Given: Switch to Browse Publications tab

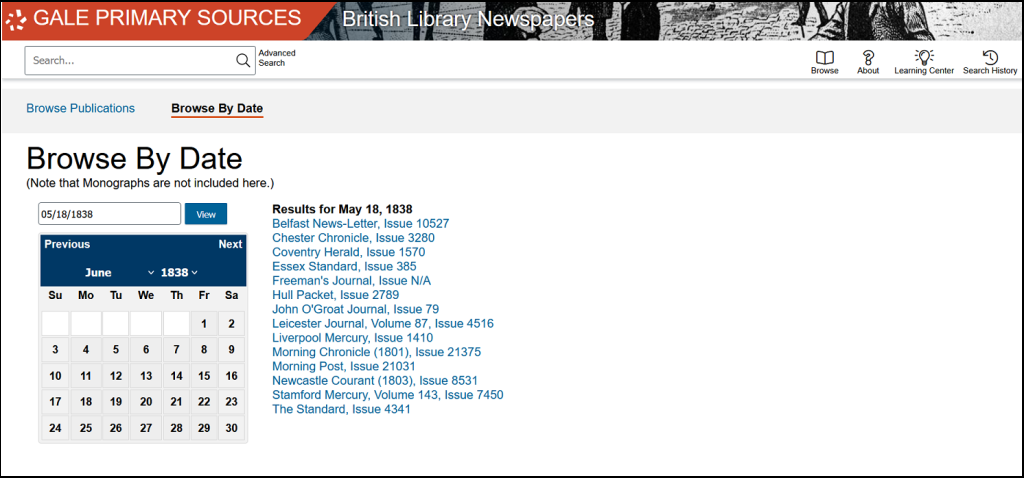Looking at the screenshot, I should pos(80,108).
